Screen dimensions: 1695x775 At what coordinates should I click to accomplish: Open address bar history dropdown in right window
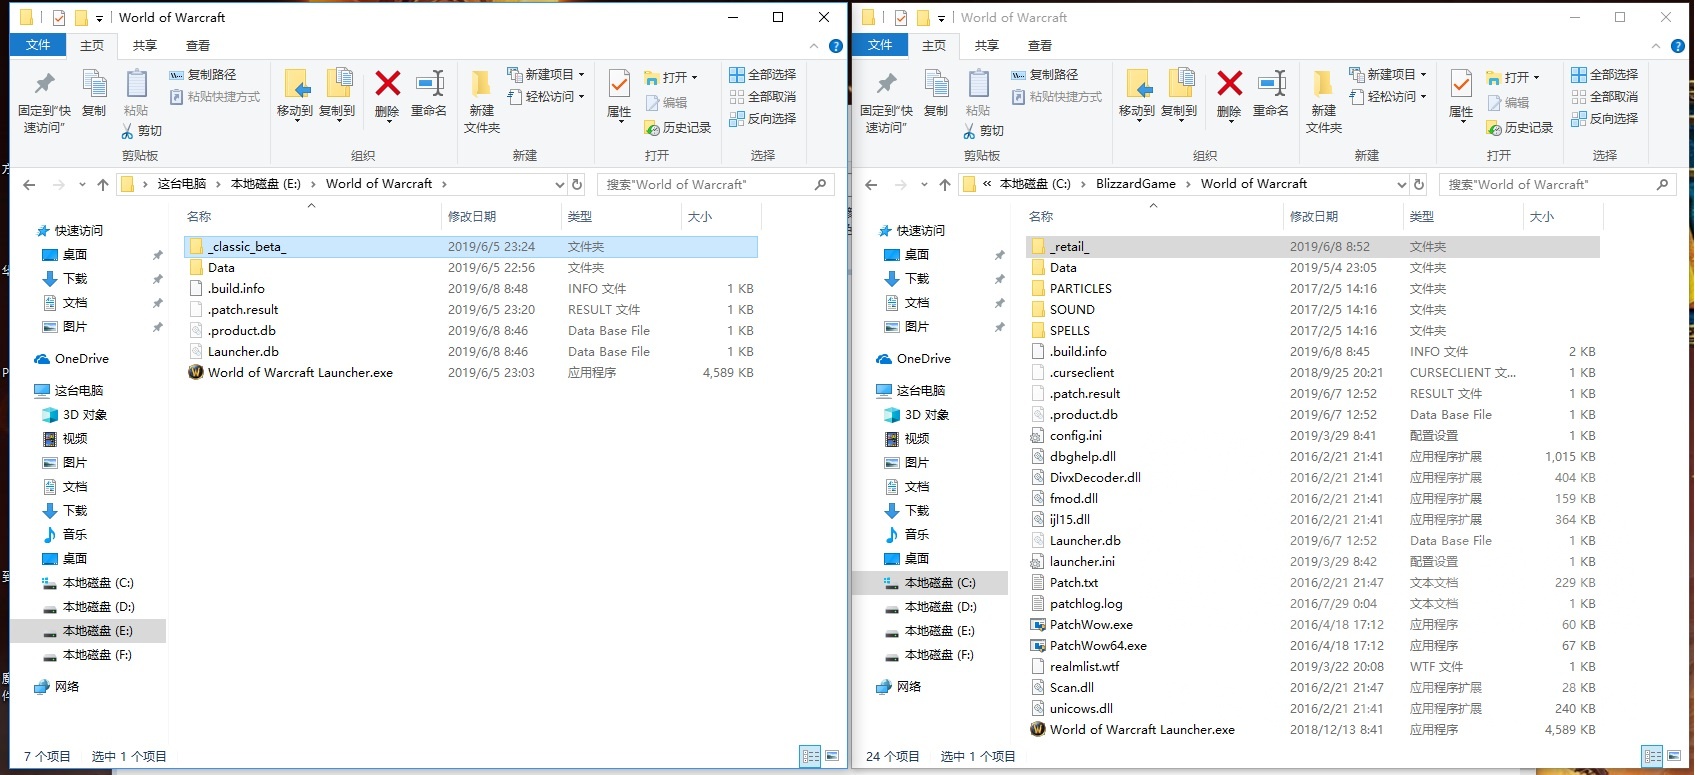click(x=1402, y=184)
